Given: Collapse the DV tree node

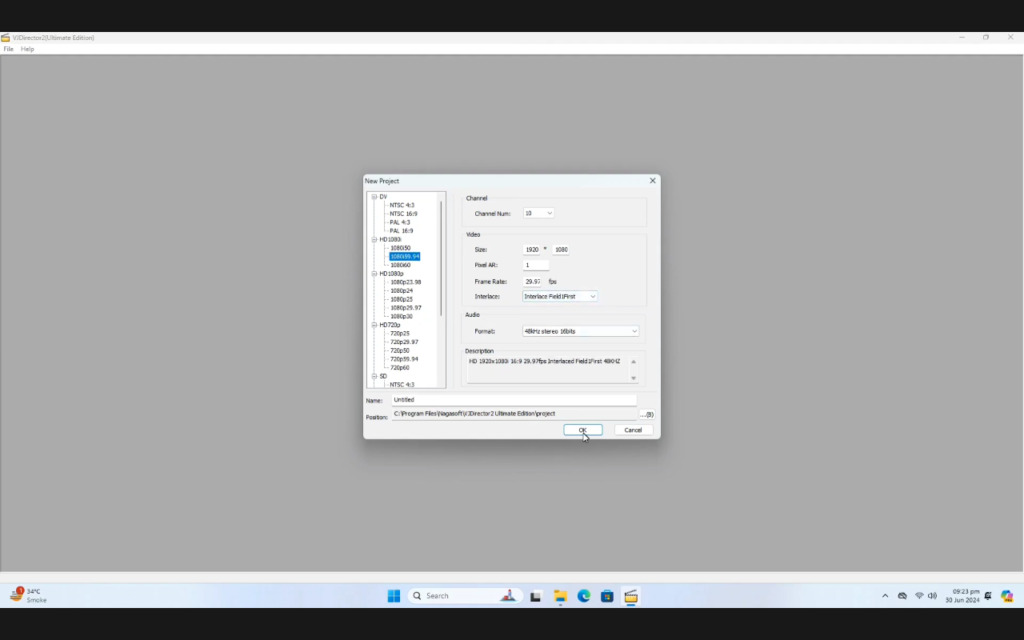Looking at the screenshot, I should [x=374, y=197].
